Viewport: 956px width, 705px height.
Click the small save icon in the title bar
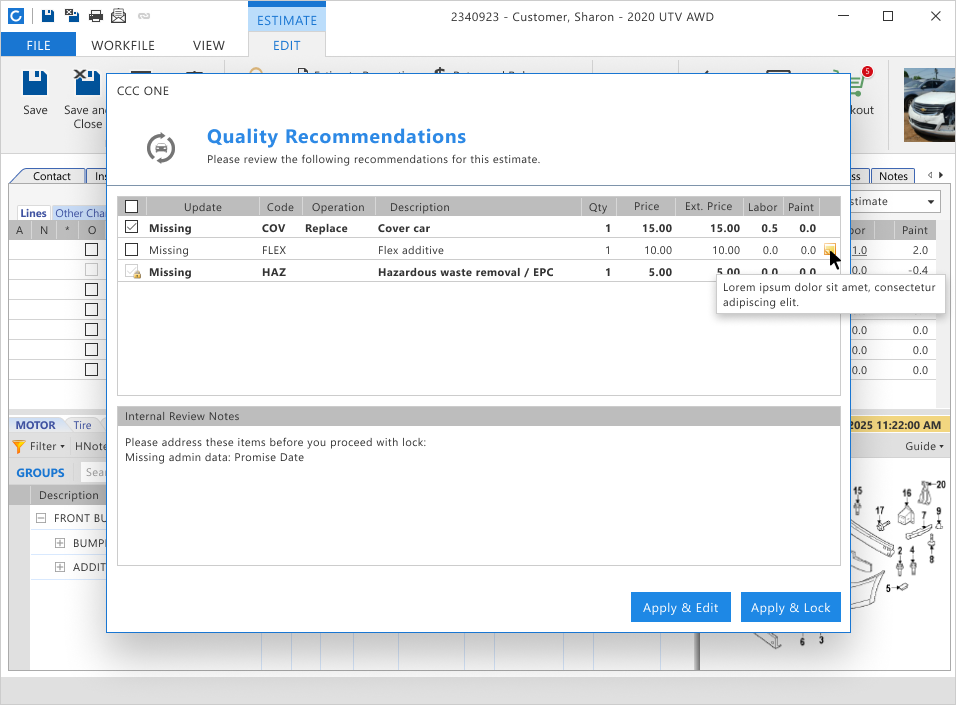[48, 16]
